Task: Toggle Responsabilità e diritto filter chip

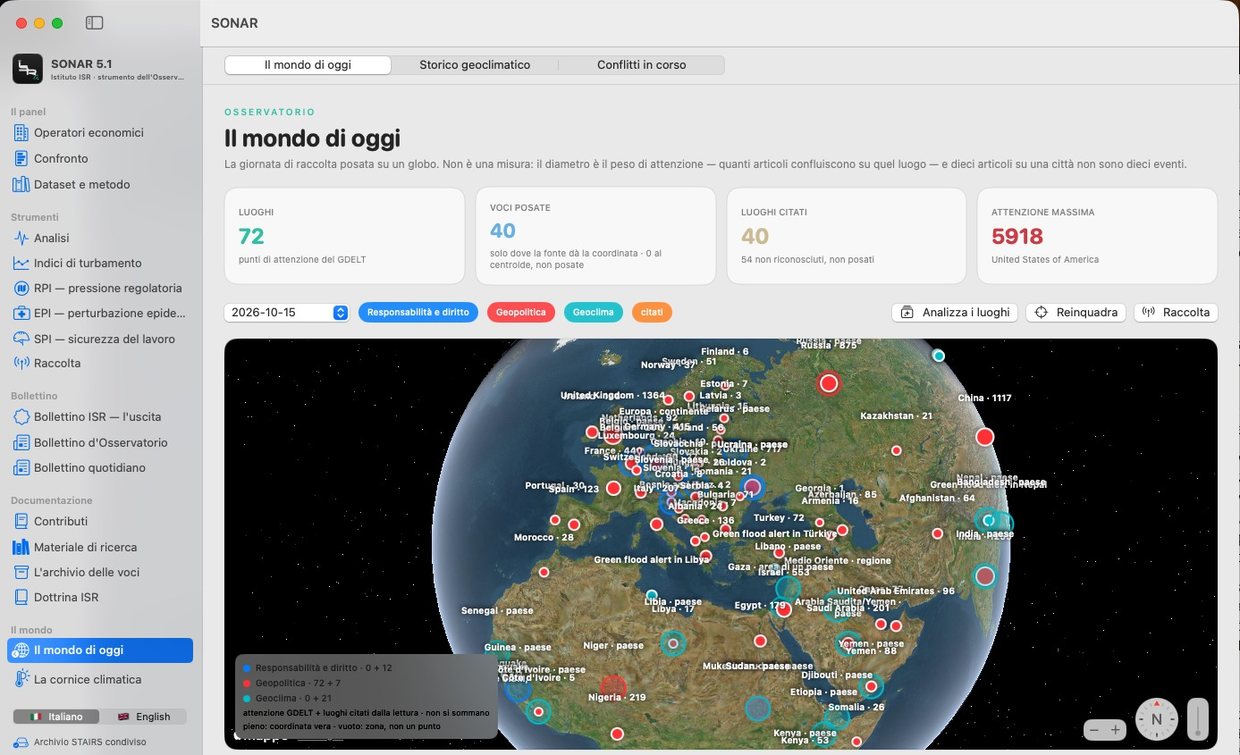Action: (418, 312)
